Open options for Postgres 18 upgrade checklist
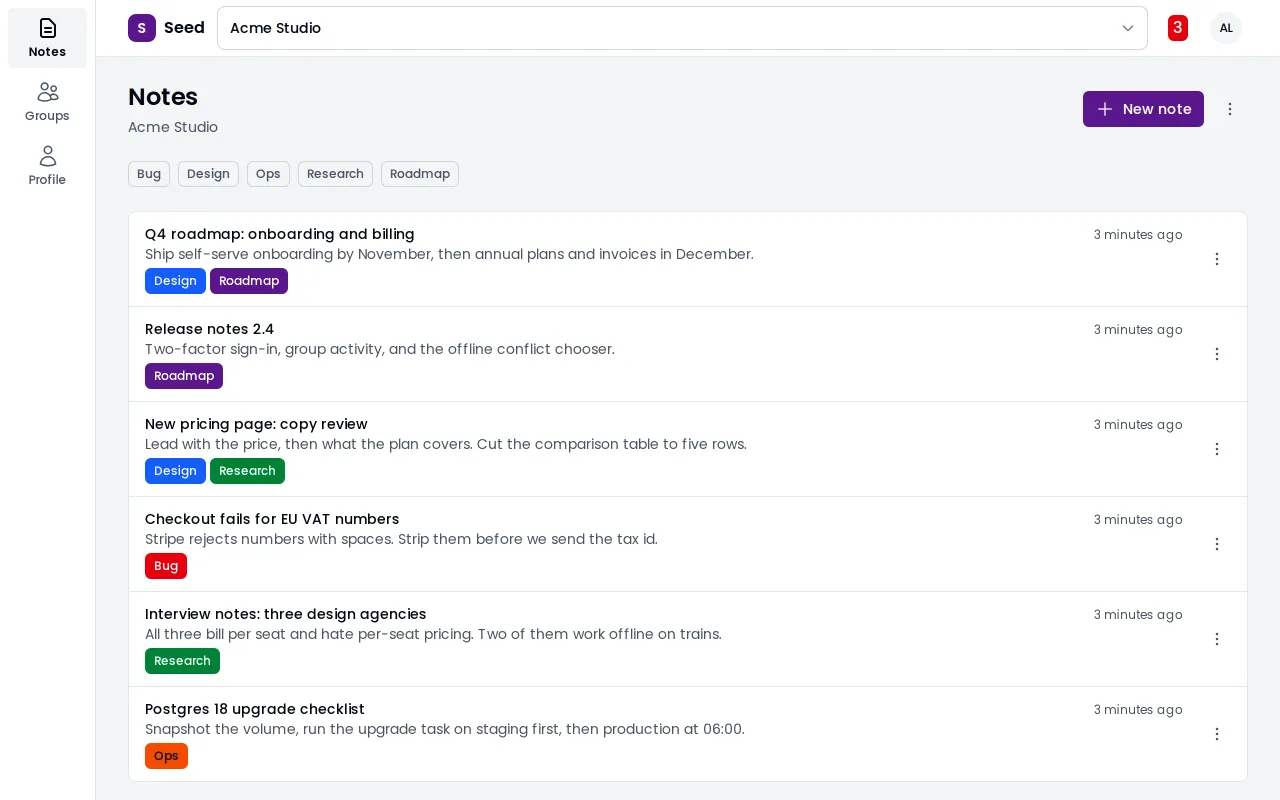This screenshot has width=1280, height=800. (x=1217, y=734)
